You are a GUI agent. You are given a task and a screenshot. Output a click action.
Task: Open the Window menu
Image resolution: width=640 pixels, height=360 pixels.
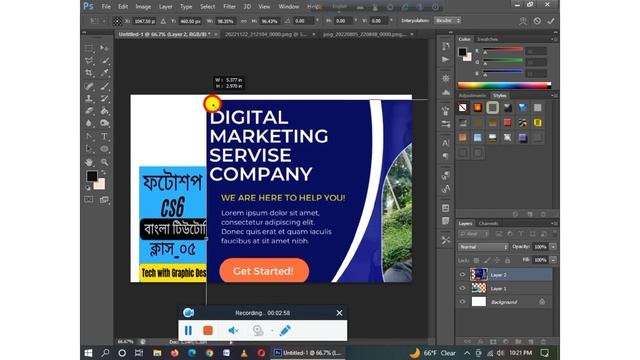(x=289, y=7)
